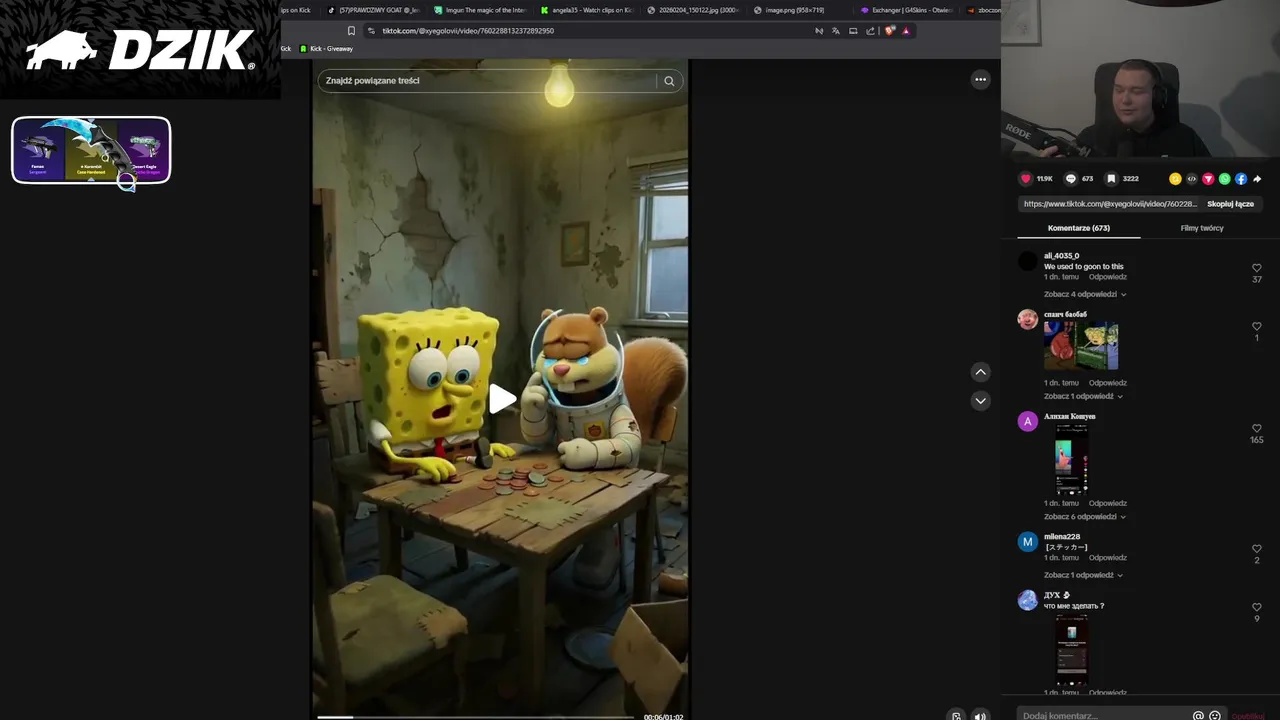Reply to milena228's comment

pos(1108,558)
